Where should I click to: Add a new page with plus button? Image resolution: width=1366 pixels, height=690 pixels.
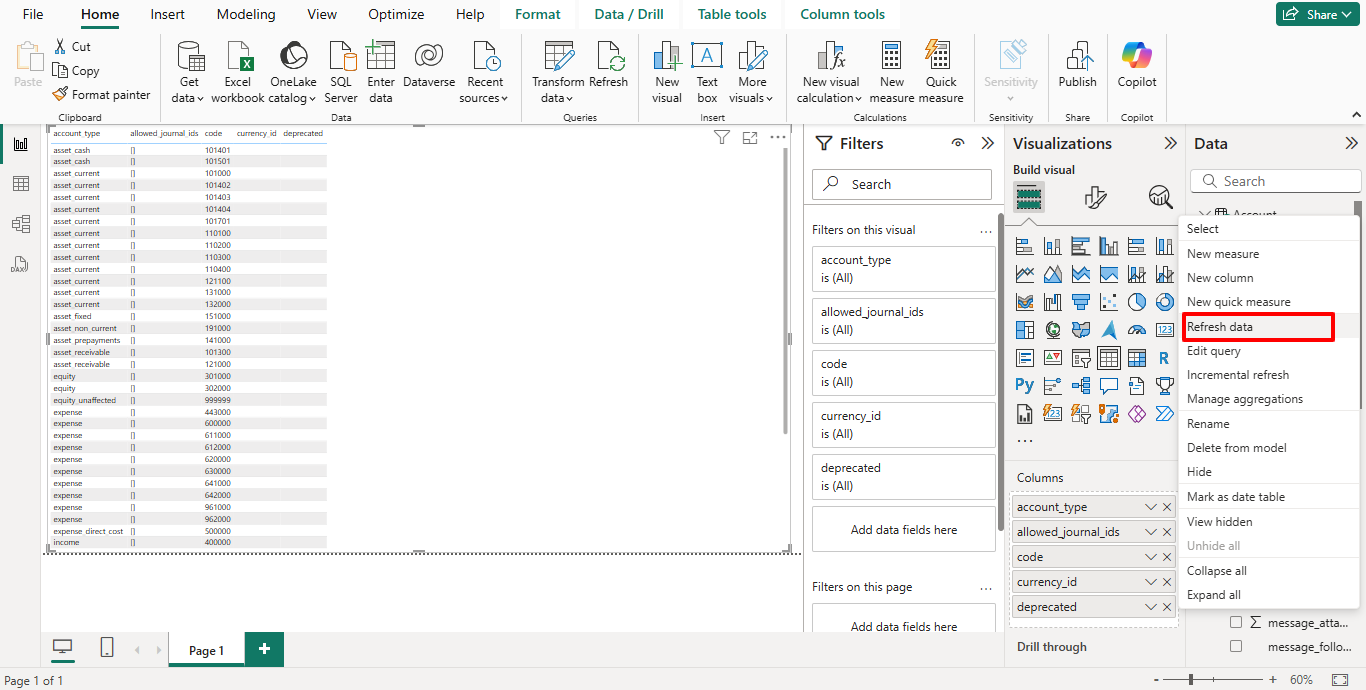tap(264, 649)
